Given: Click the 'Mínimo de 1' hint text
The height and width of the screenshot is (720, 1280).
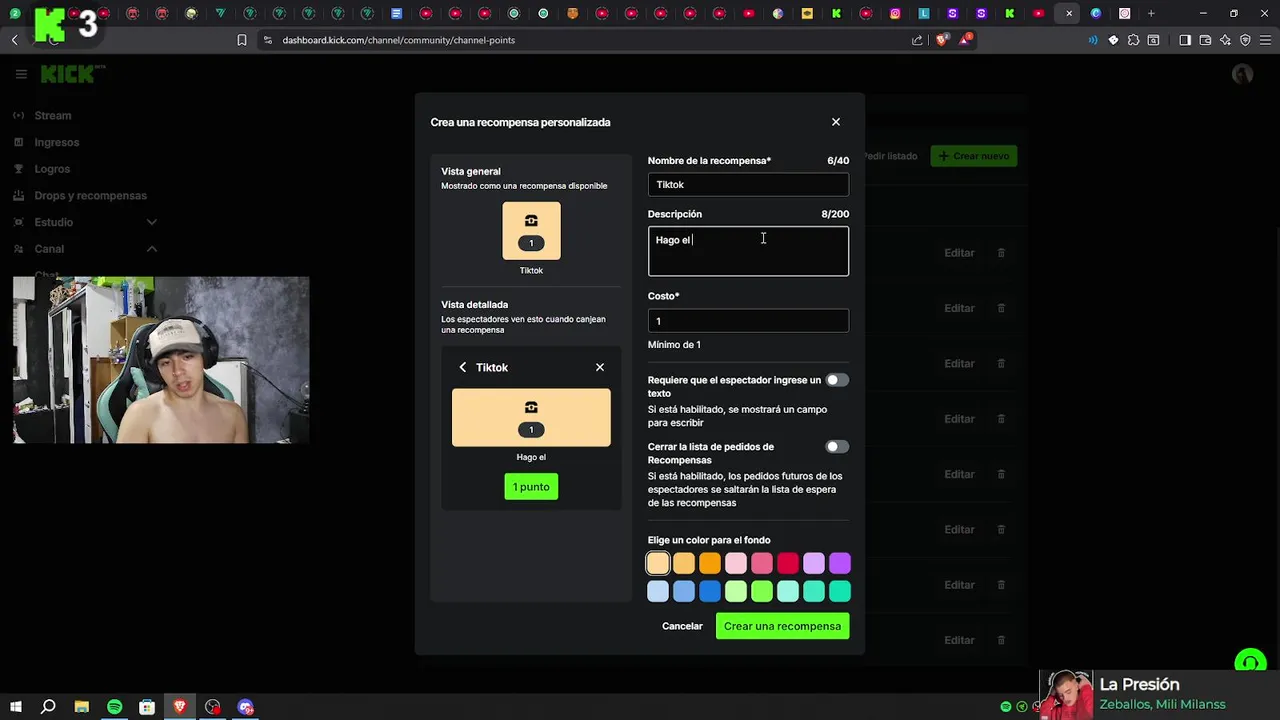Looking at the screenshot, I should 674,345.
